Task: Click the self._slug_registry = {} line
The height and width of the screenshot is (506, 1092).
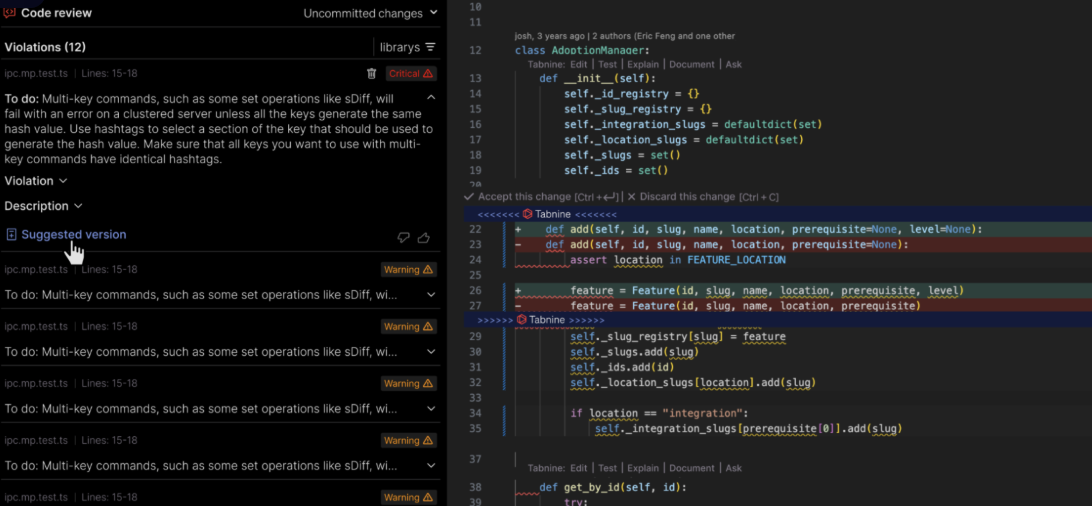Action: tap(638, 109)
